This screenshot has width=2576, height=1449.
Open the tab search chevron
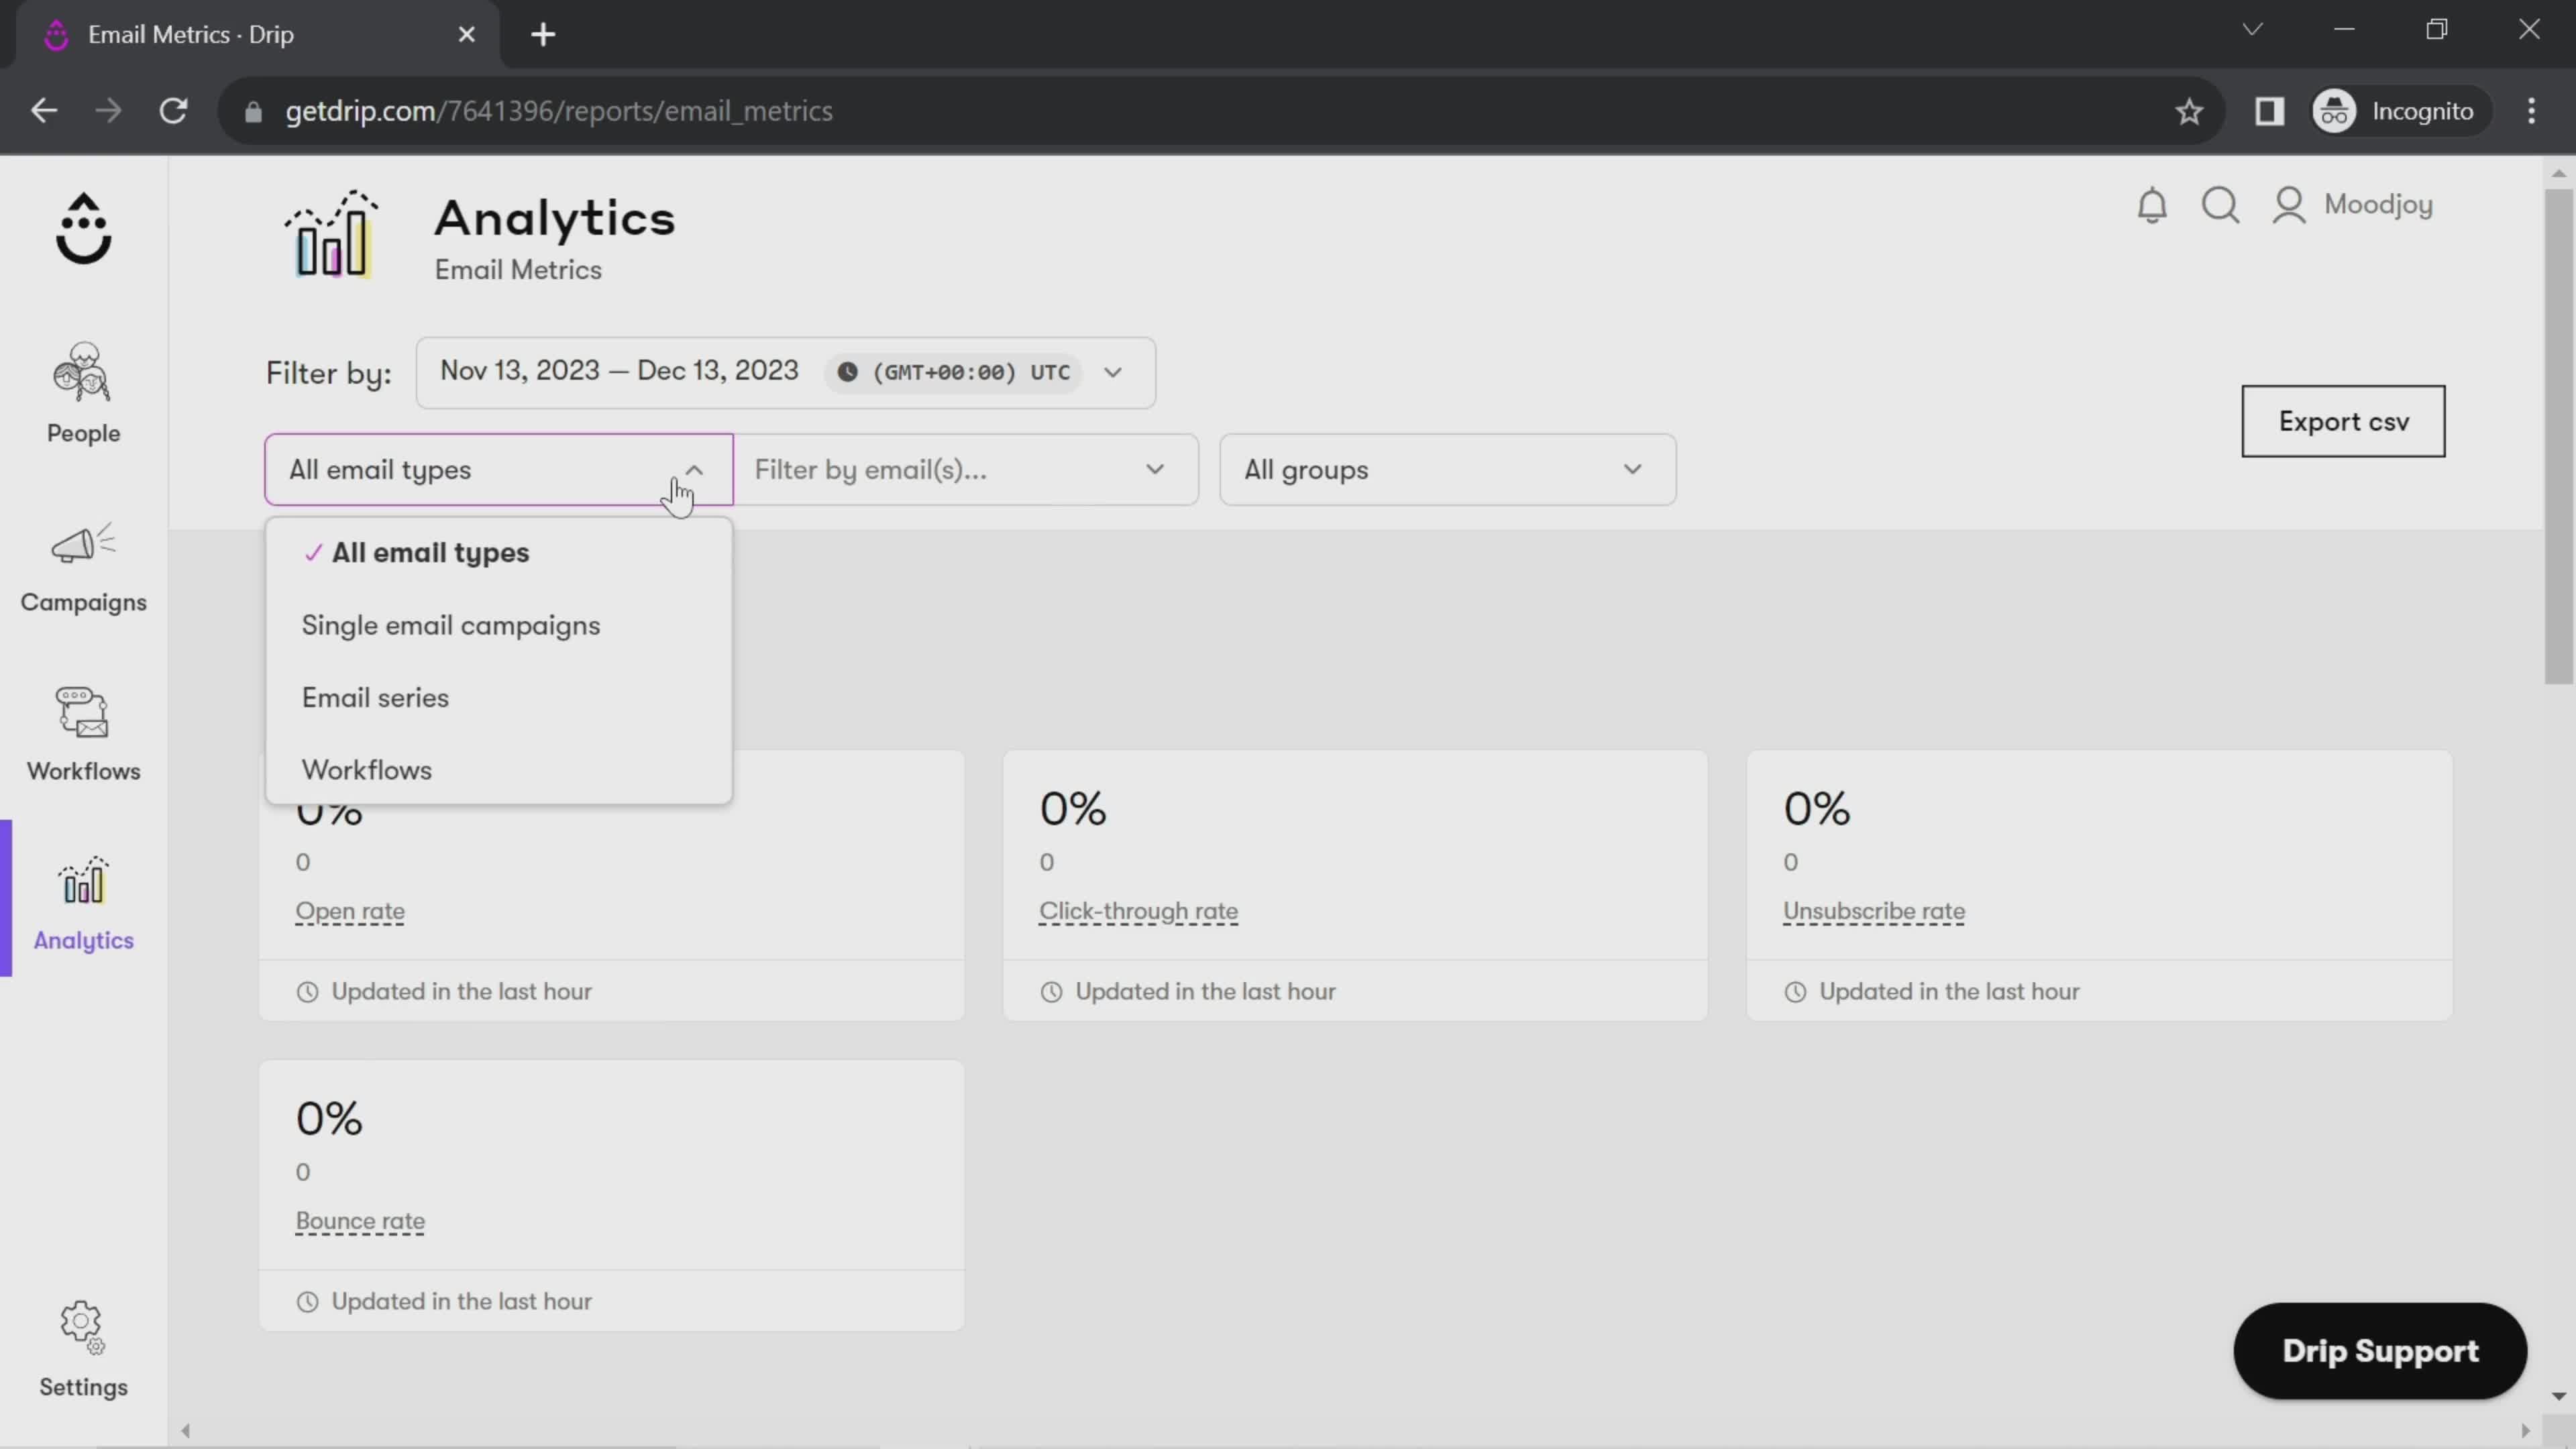pyautogui.click(x=2252, y=29)
